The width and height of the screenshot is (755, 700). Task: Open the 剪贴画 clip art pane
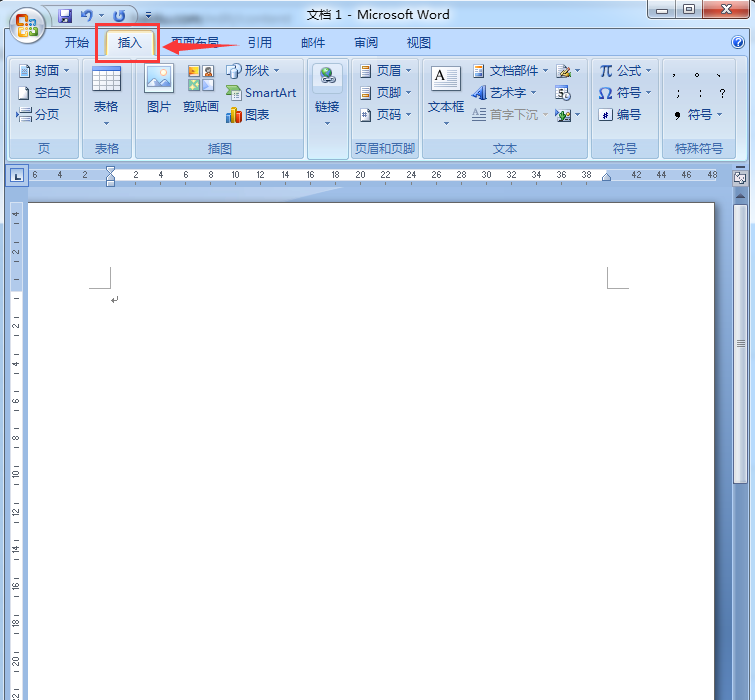pos(201,89)
